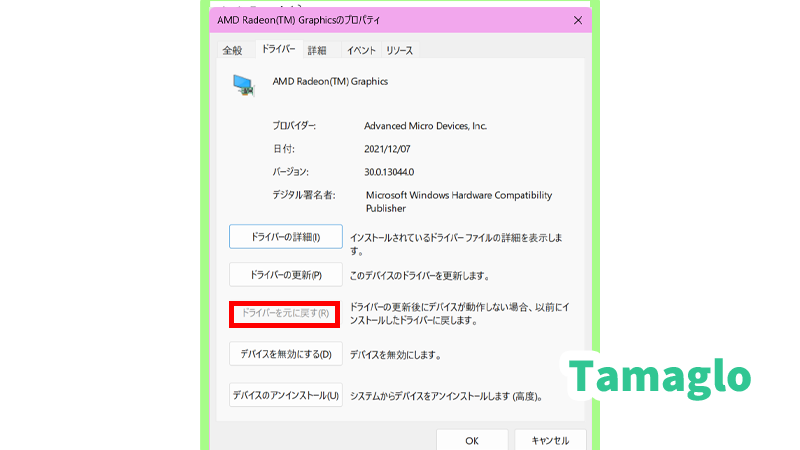Viewport: 800px width, 450px height.
Task: Close the properties dialog with X
Action: [577, 20]
